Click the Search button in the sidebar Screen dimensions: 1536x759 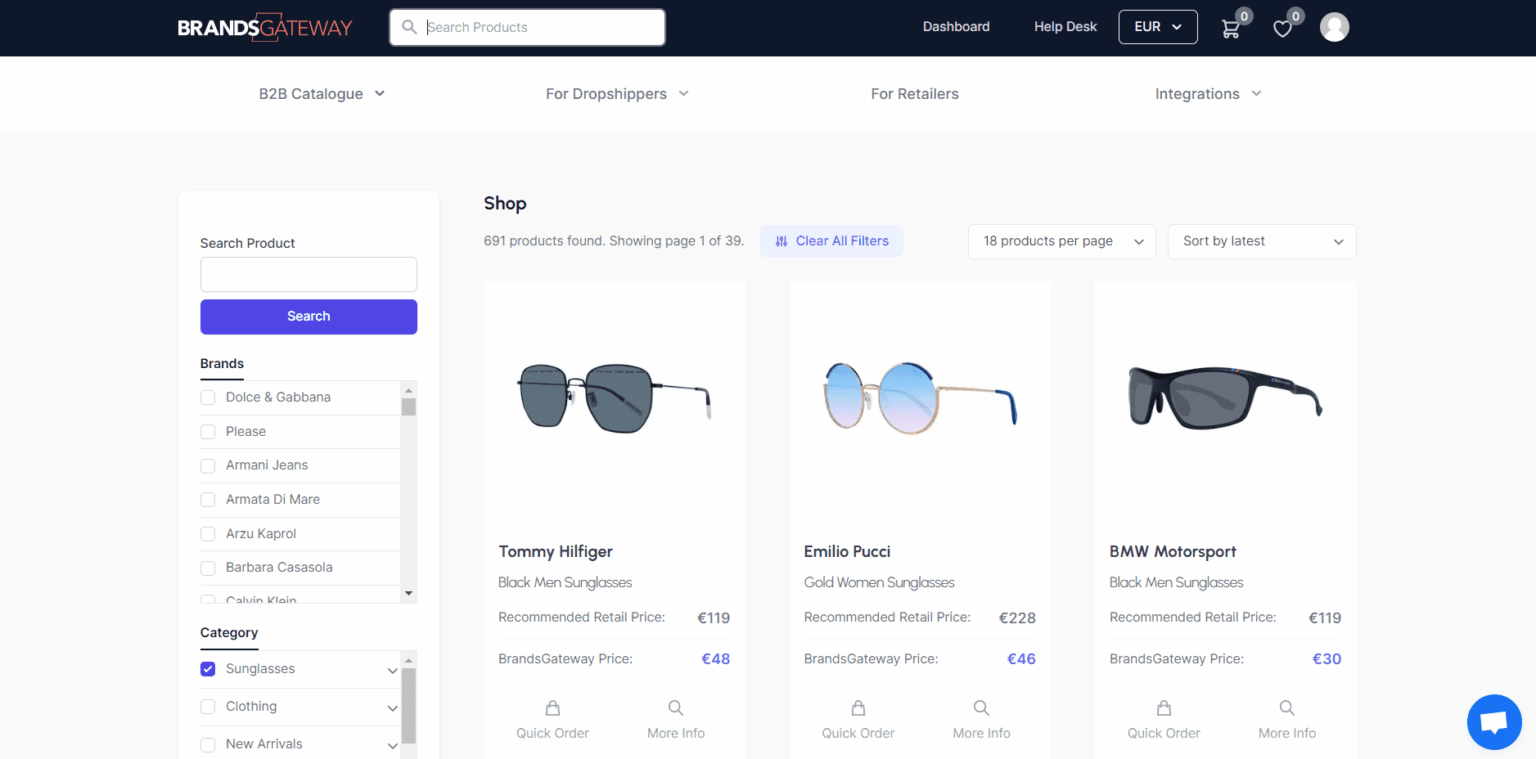tap(308, 316)
